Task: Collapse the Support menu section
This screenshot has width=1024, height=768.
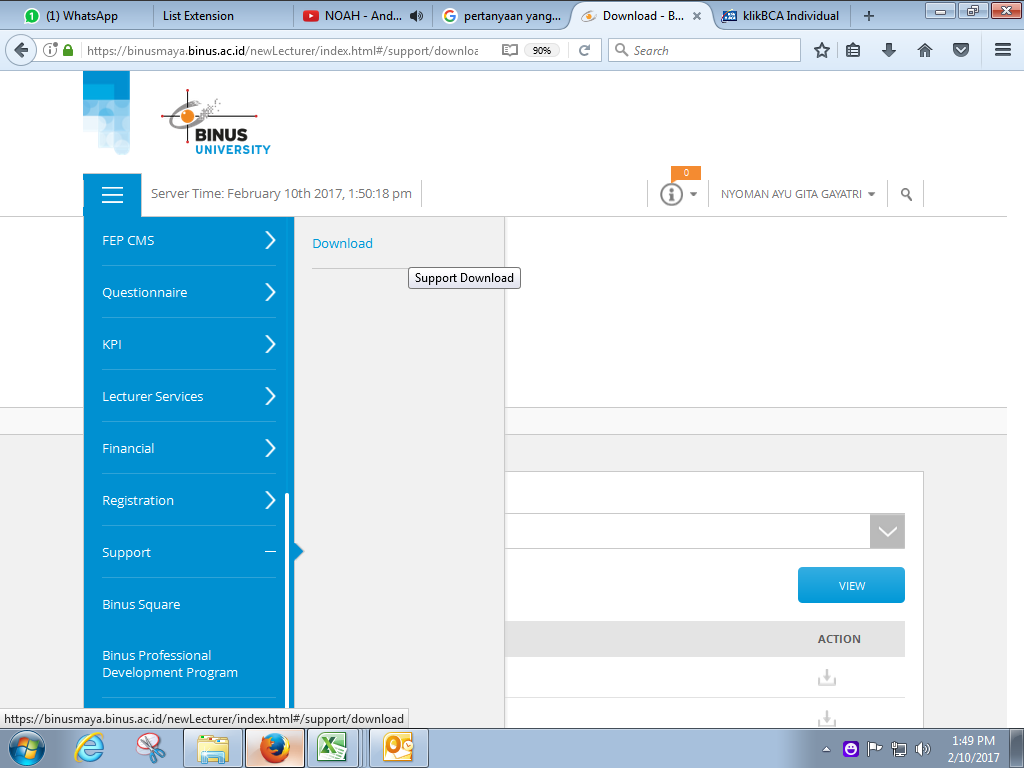Action: pos(270,552)
